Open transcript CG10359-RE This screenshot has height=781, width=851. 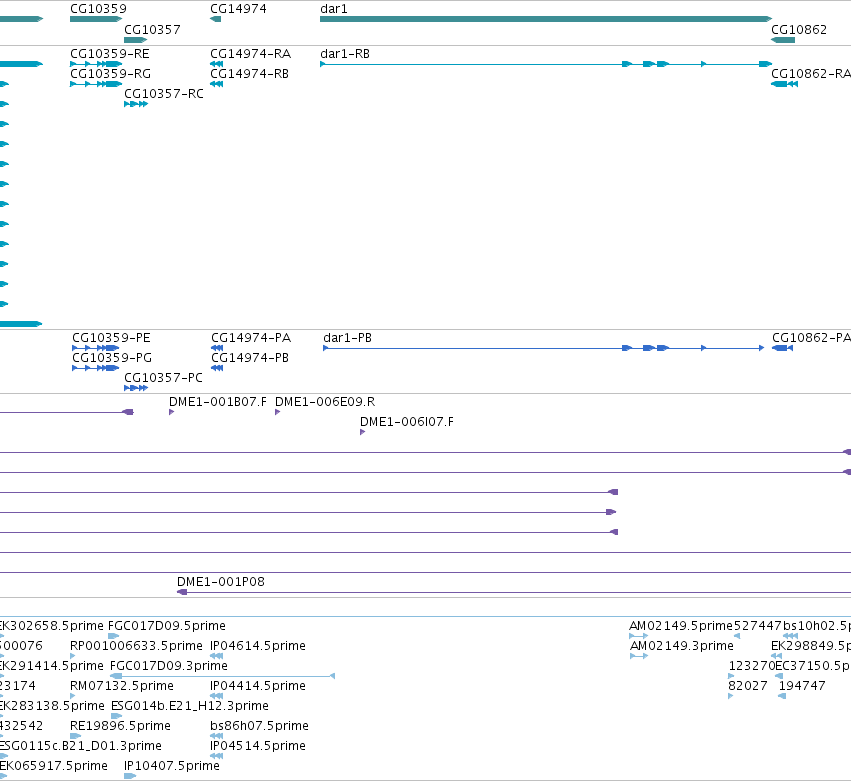110,54
